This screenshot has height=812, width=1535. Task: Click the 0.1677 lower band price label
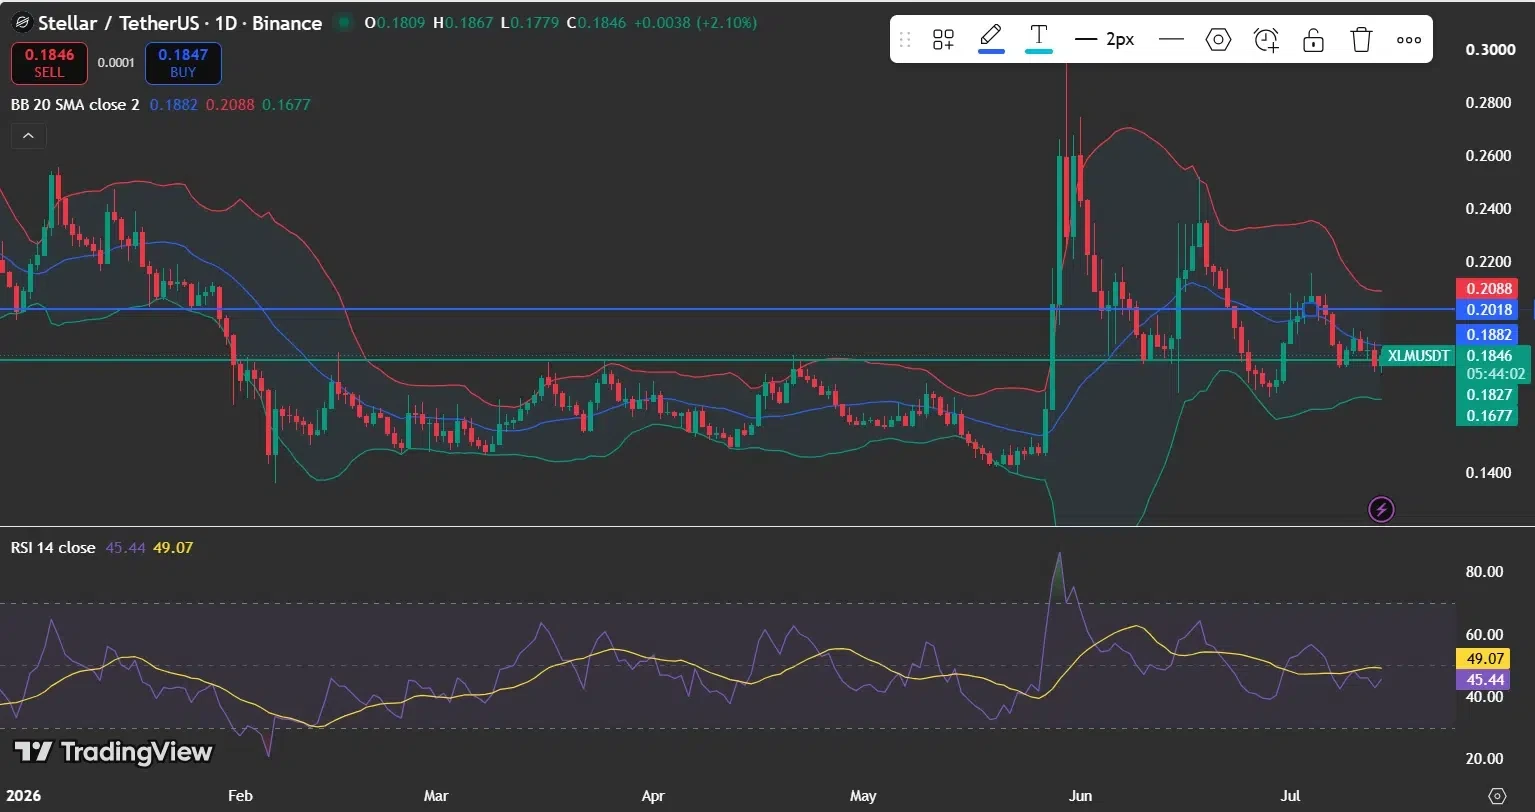tap(1489, 415)
